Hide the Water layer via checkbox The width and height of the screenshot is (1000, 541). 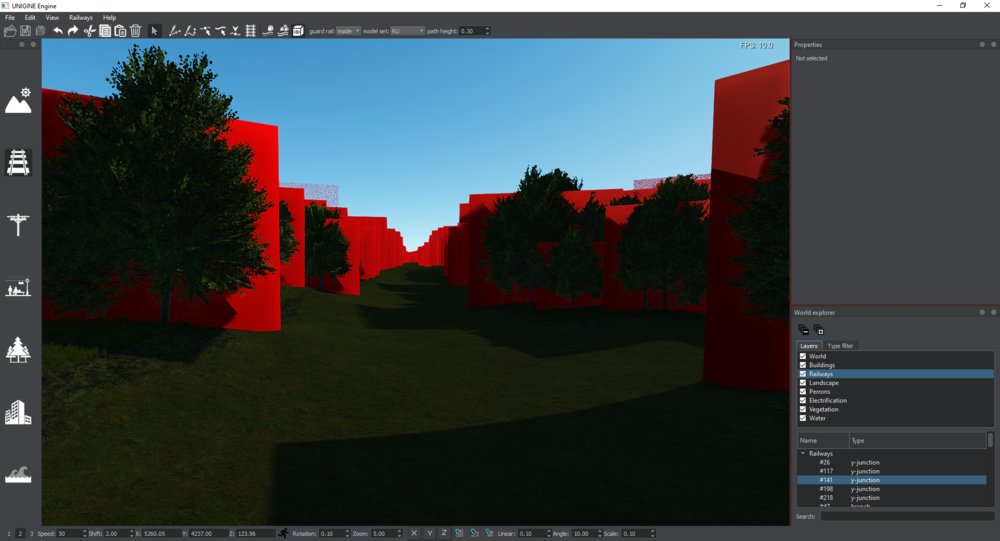803,419
